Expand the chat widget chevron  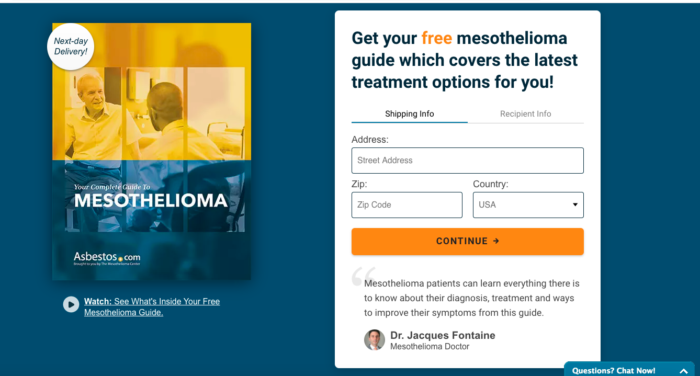683,371
